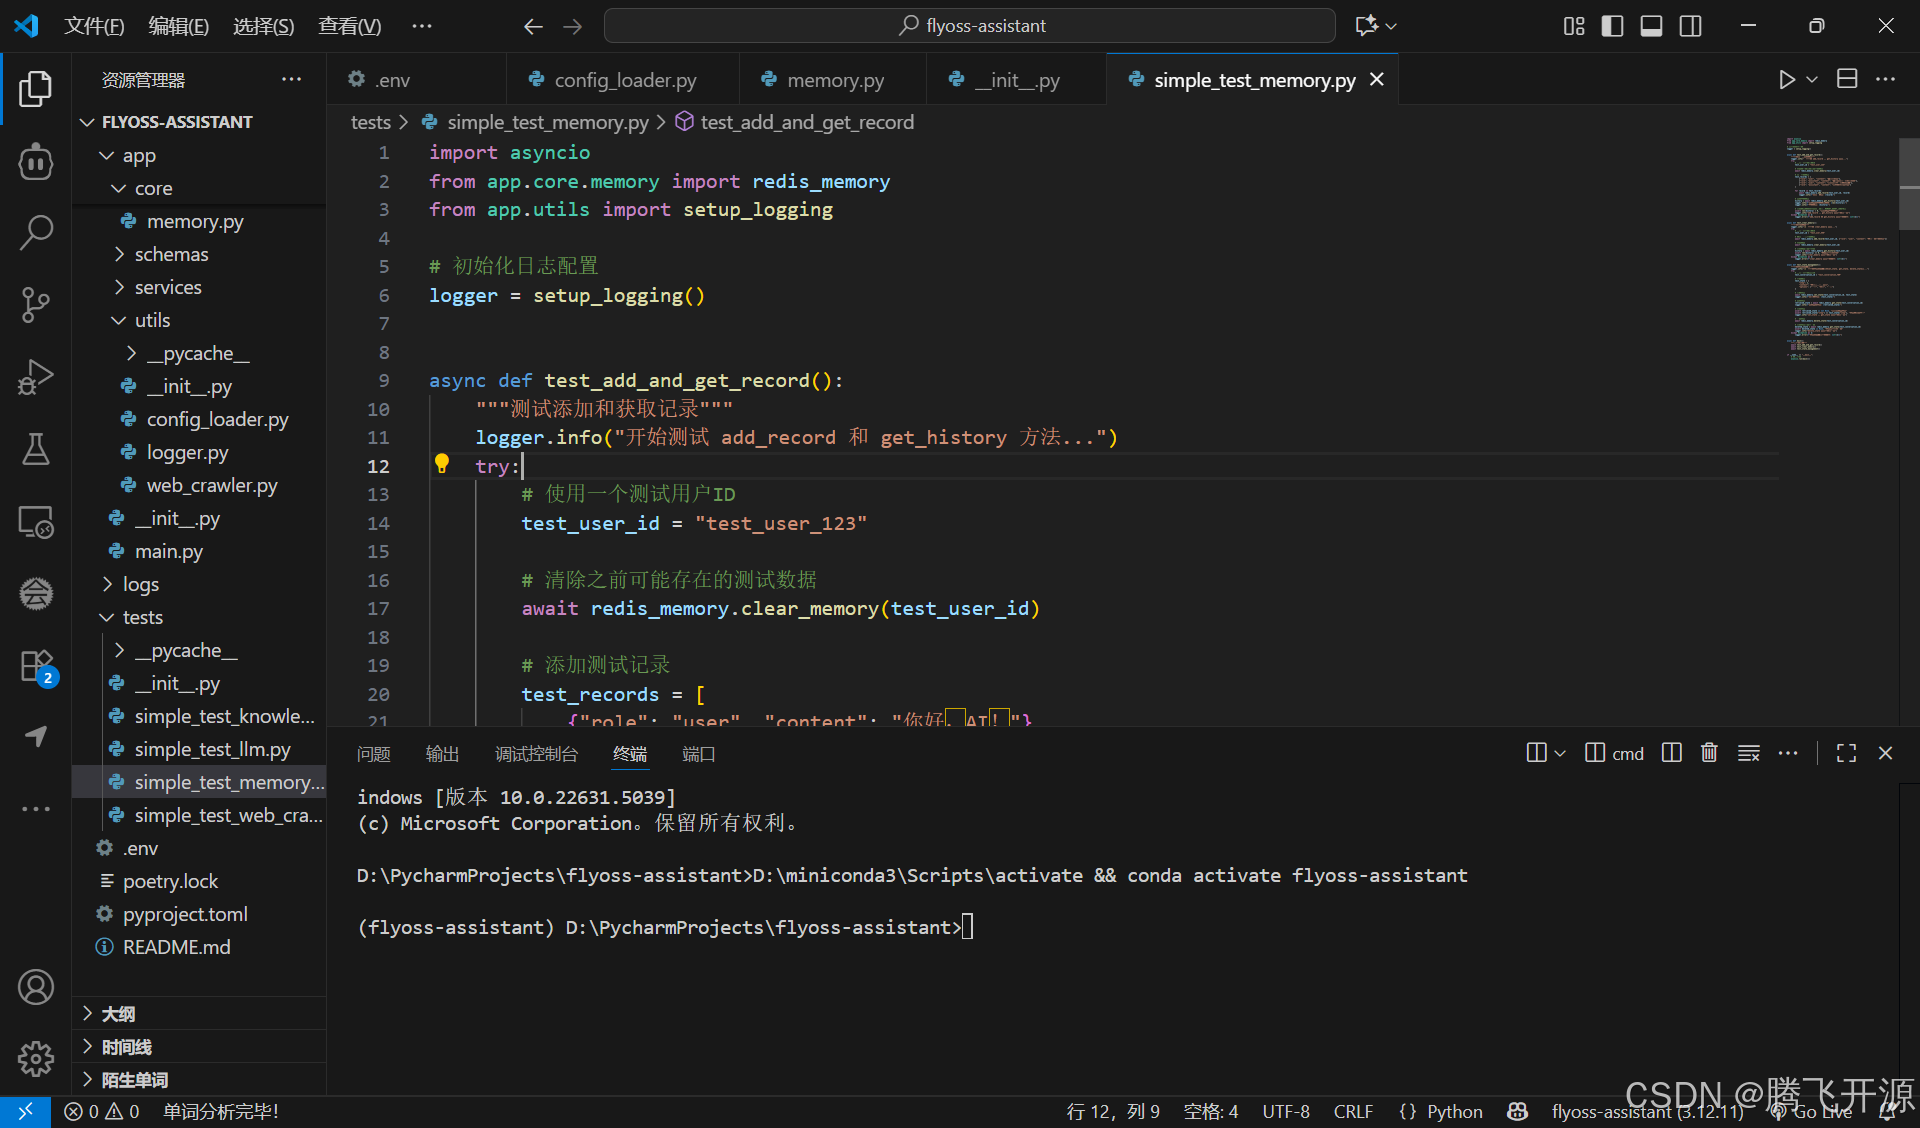
Task: Click the lightbulb code action icon
Action: point(442,464)
